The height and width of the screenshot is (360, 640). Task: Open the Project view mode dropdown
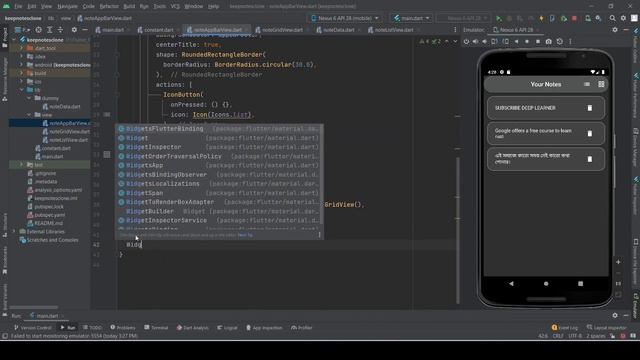(22, 30)
